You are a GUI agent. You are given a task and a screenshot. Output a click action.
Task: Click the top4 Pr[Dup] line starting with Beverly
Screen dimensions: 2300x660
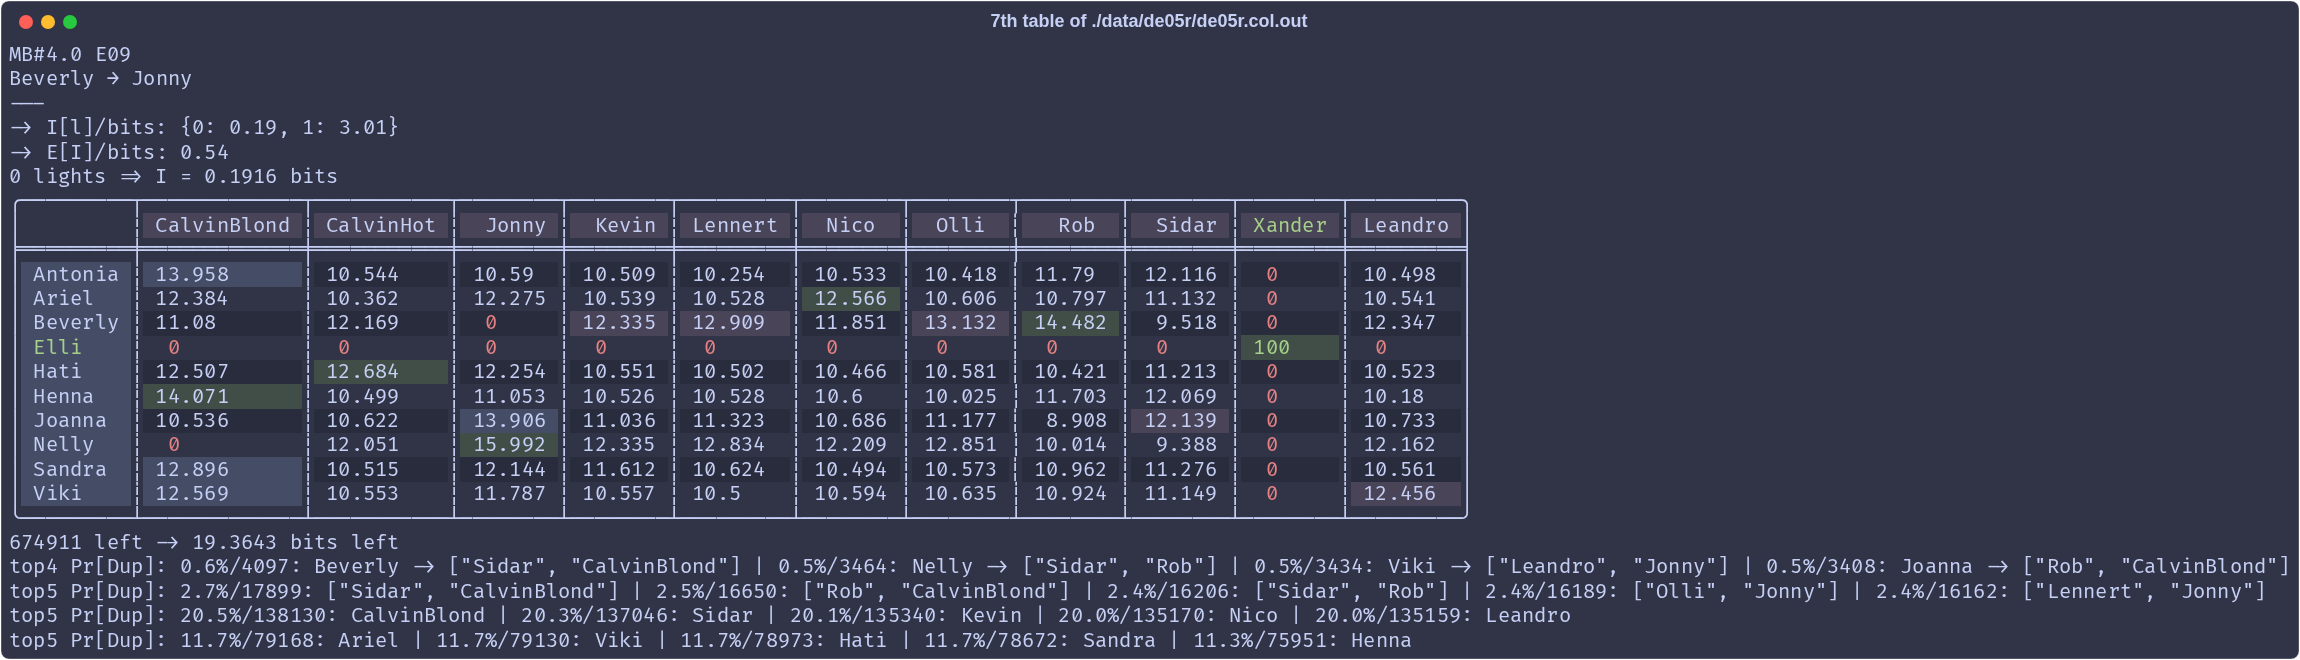pyautogui.click(x=1149, y=566)
